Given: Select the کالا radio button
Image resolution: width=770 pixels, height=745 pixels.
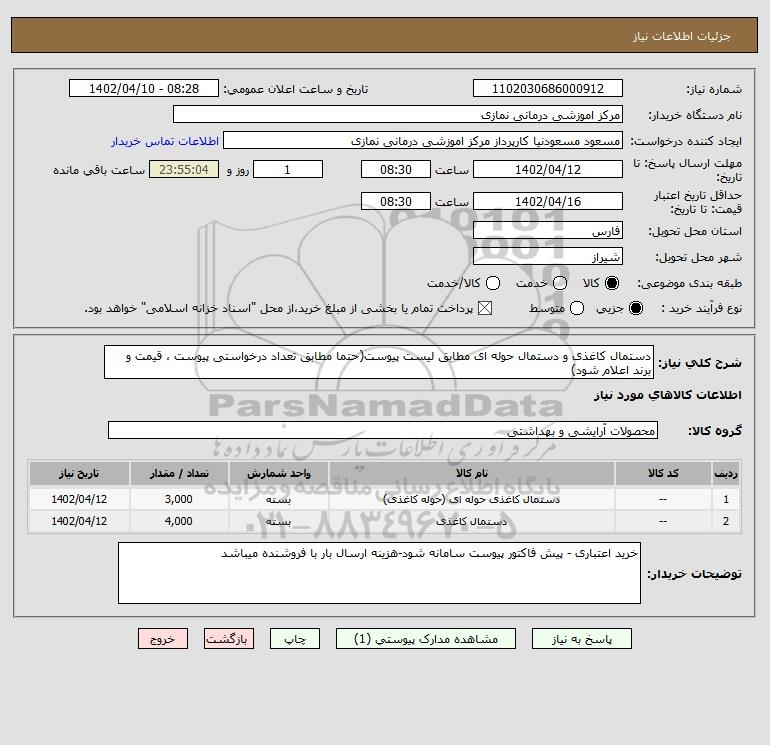Looking at the screenshot, I should [612, 283].
